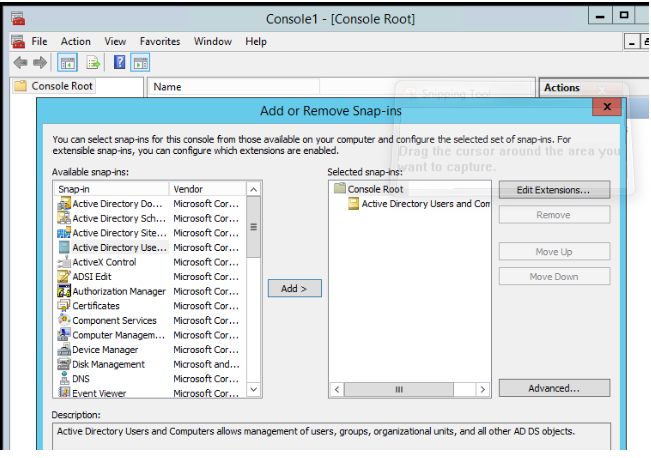Click the Active Directory Users snap-in icon
Image resolution: width=651 pixels, height=458 pixels.
64,247
